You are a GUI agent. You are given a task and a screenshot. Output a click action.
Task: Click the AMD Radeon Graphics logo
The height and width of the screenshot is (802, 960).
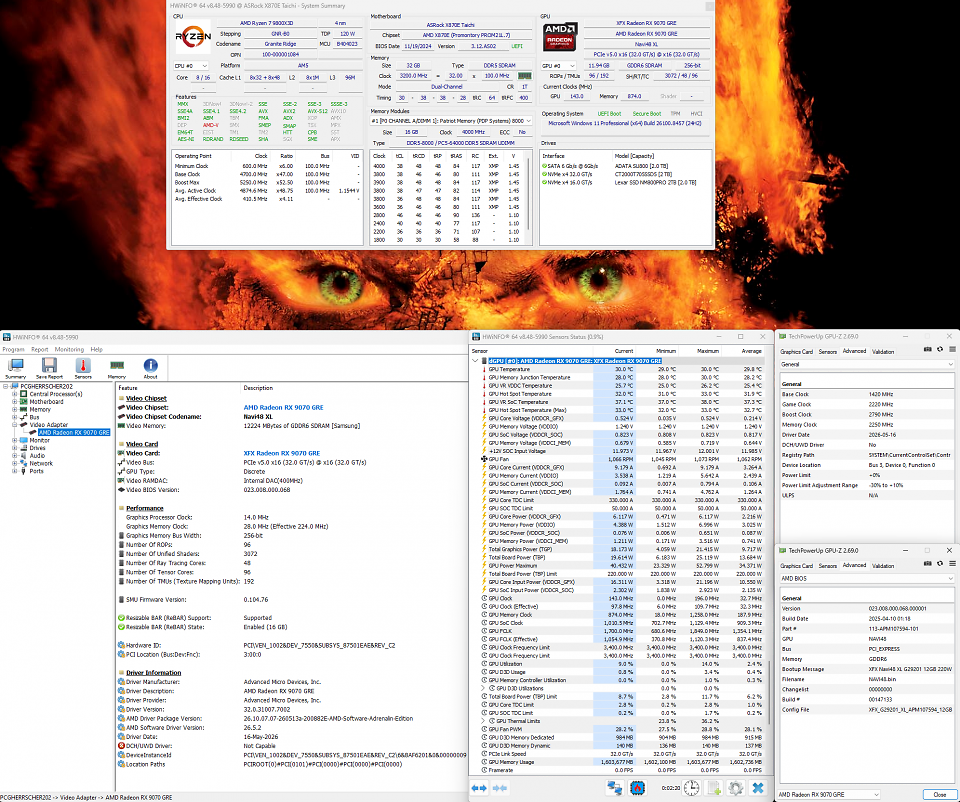(560, 37)
